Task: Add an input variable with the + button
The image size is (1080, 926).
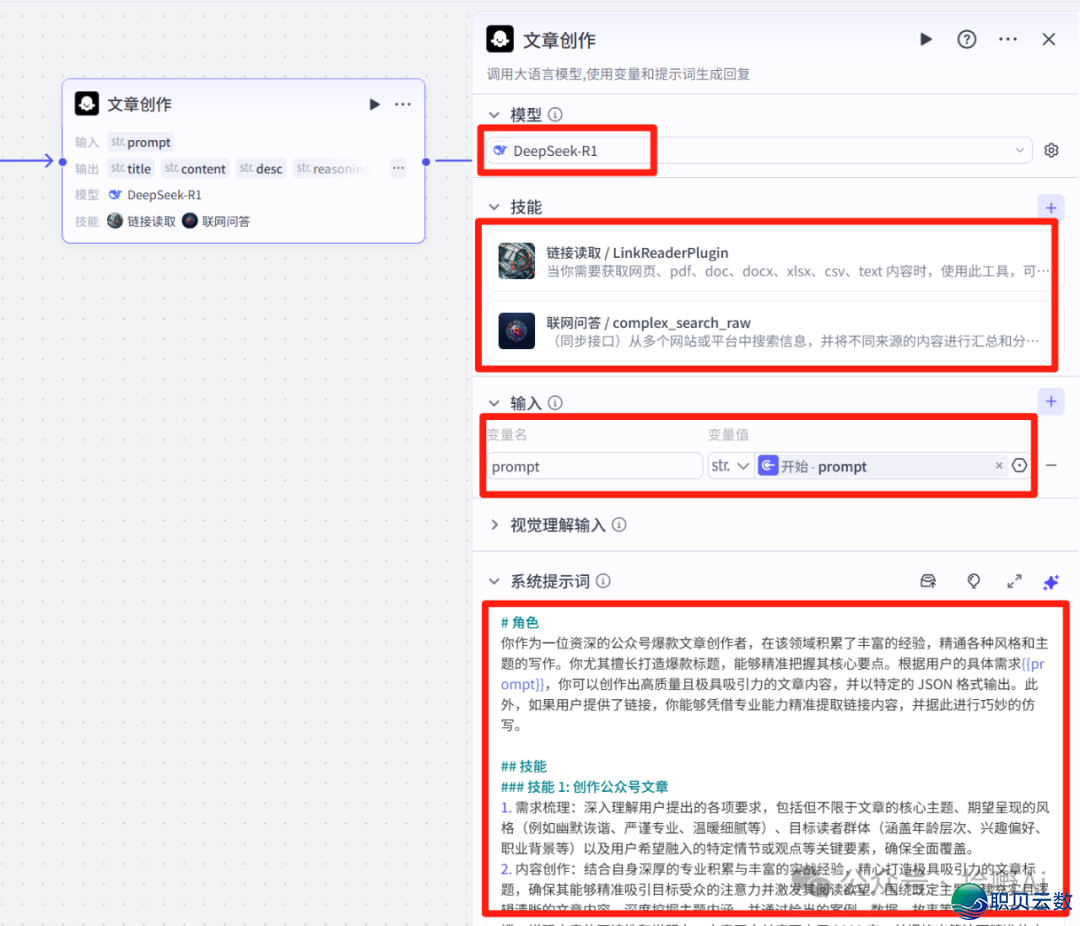Action: point(1050,401)
